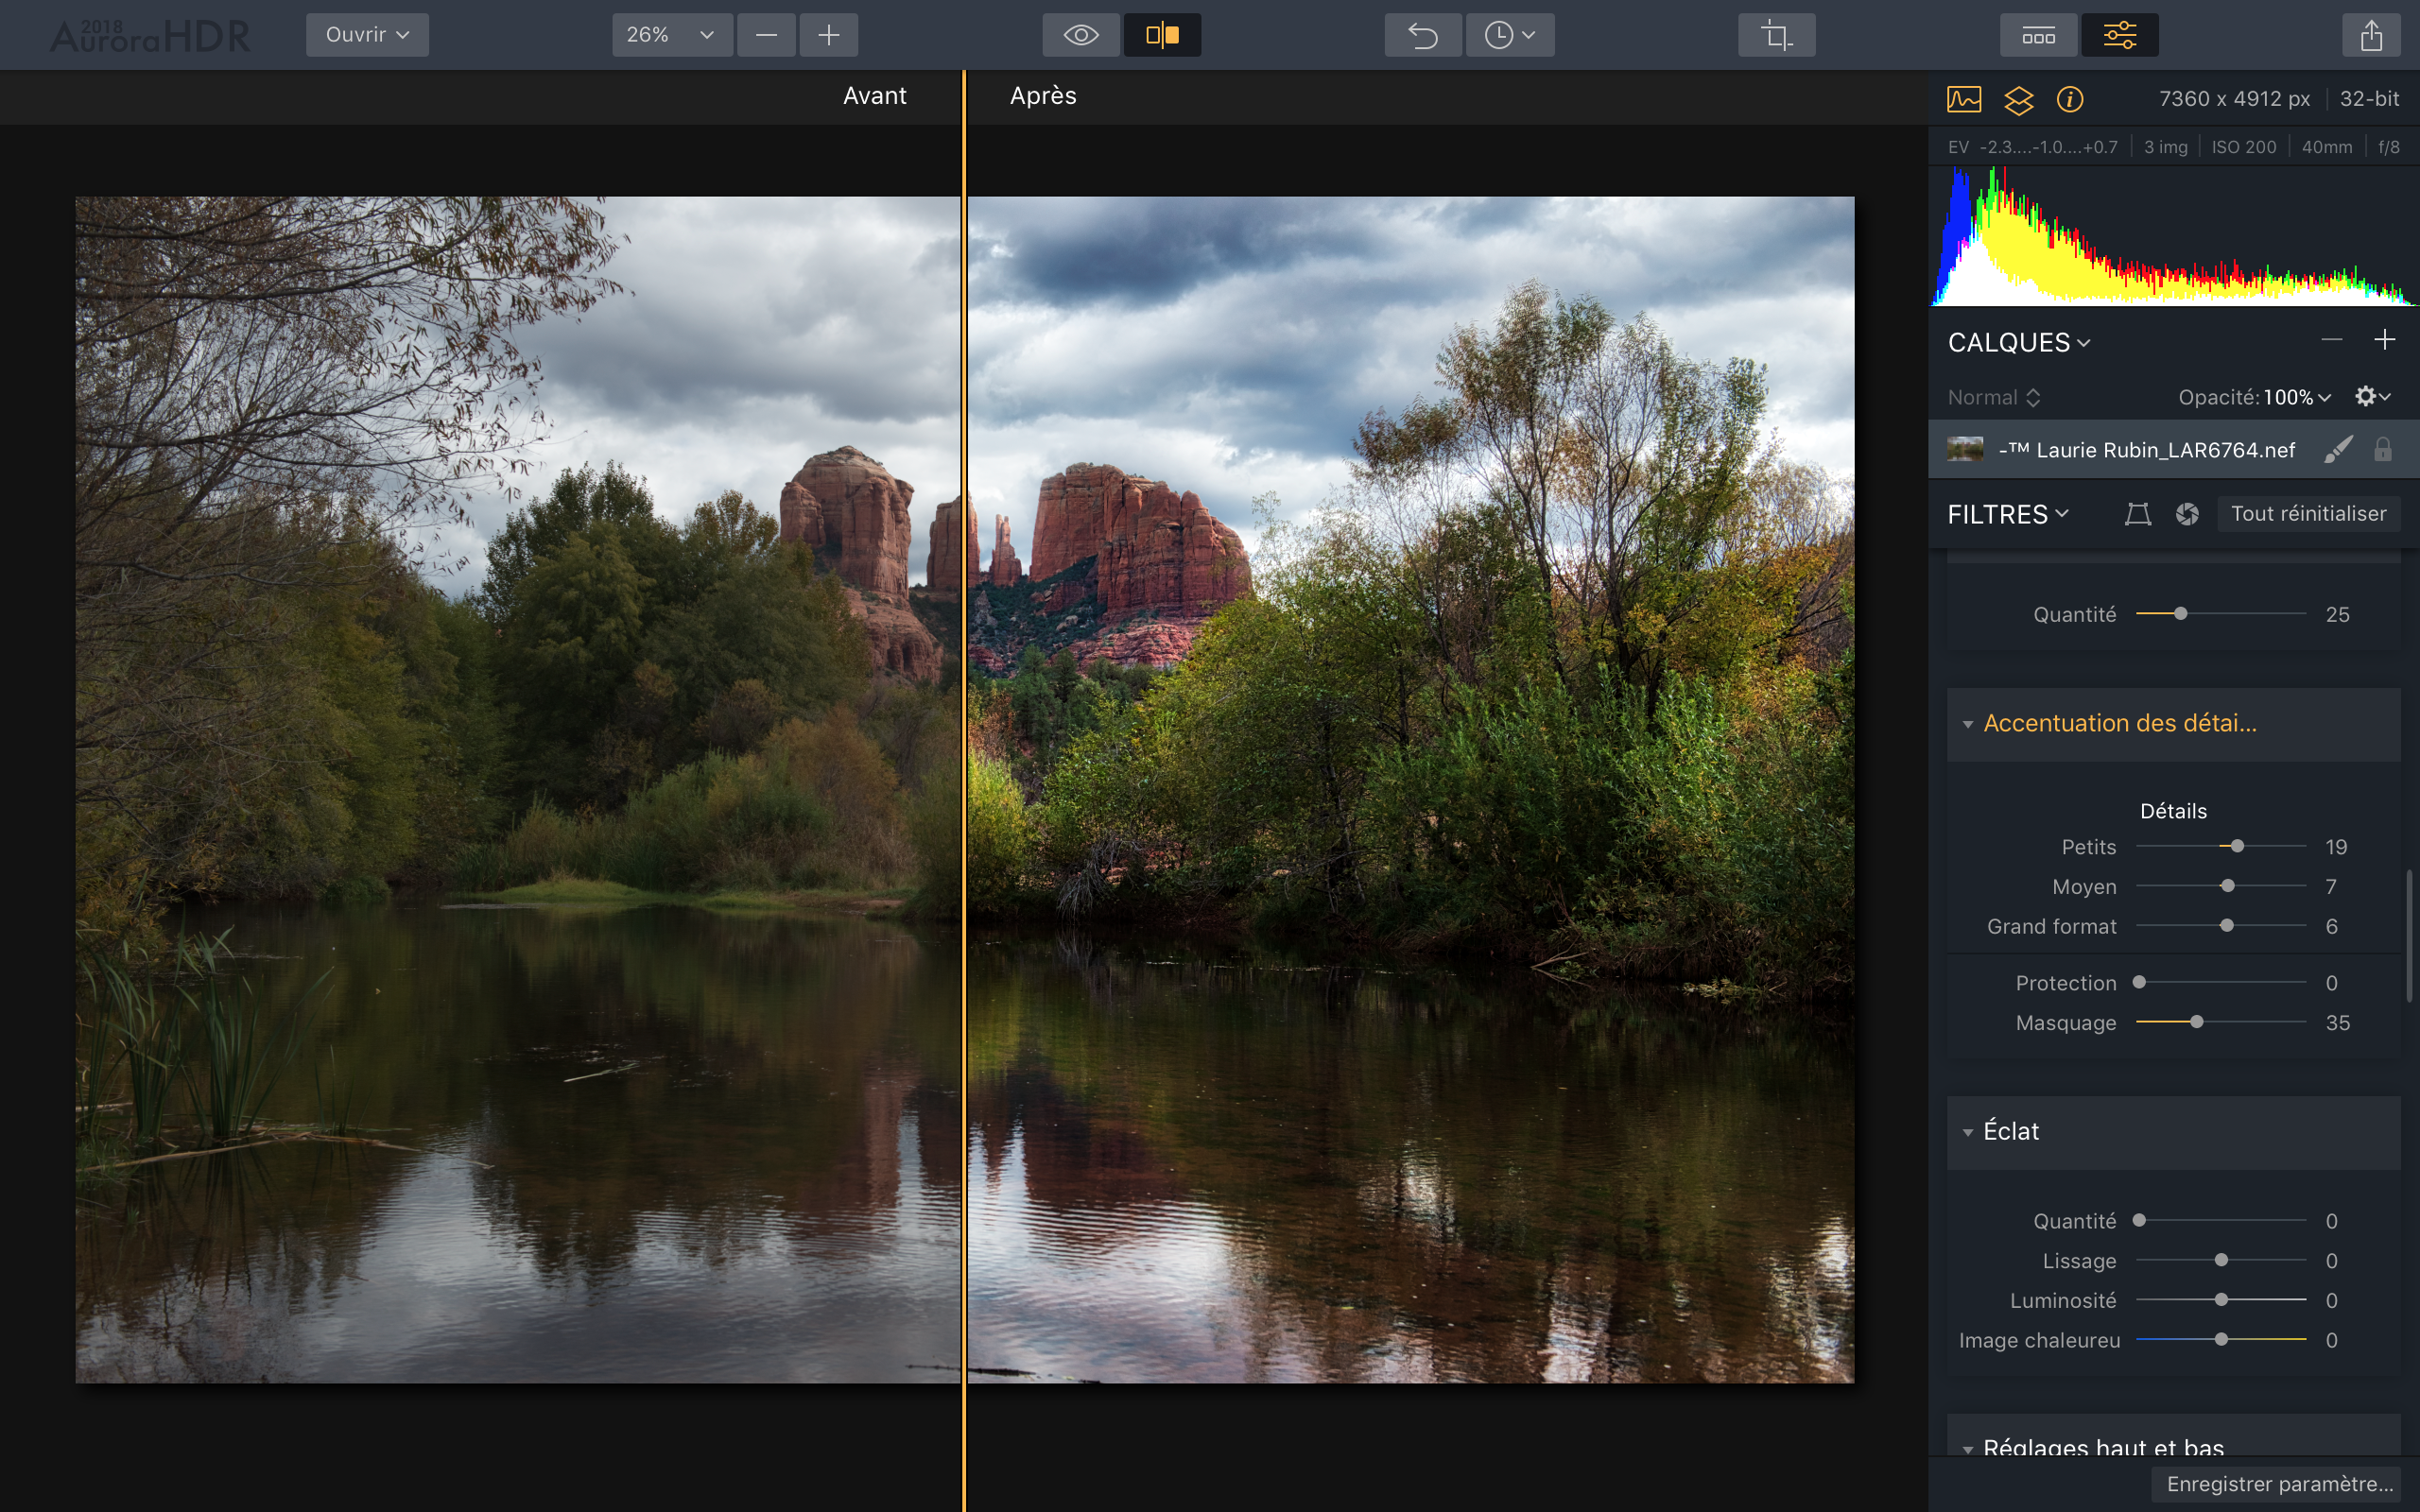Click Enregistrer paramètre button
Image resolution: width=2420 pixels, height=1512 pixels.
(x=2279, y=1484)
